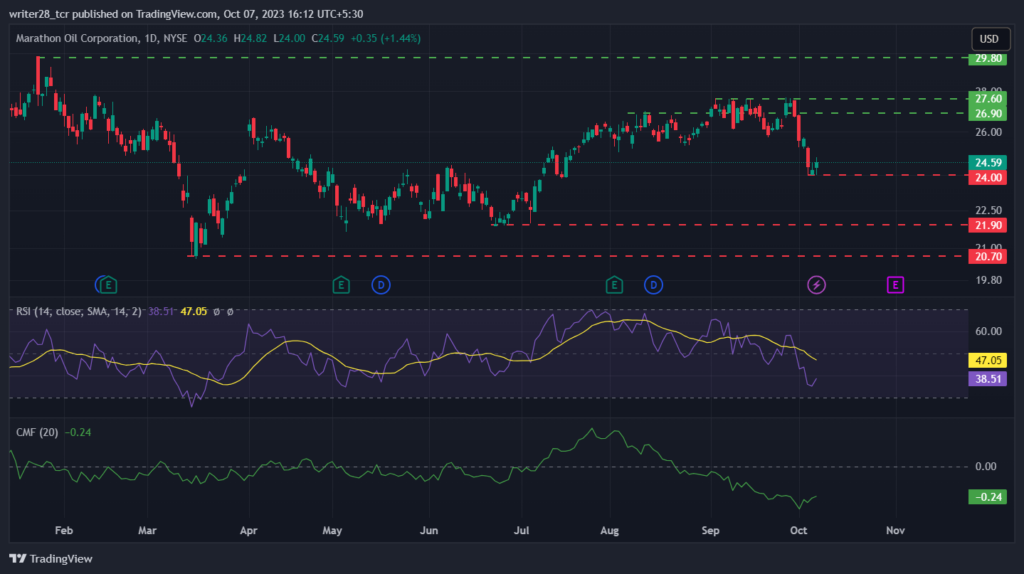Click the 26.00 price axis value
Image resolution: width=1024 pixels, height=574 pixels.
click(x=988, y=133)
